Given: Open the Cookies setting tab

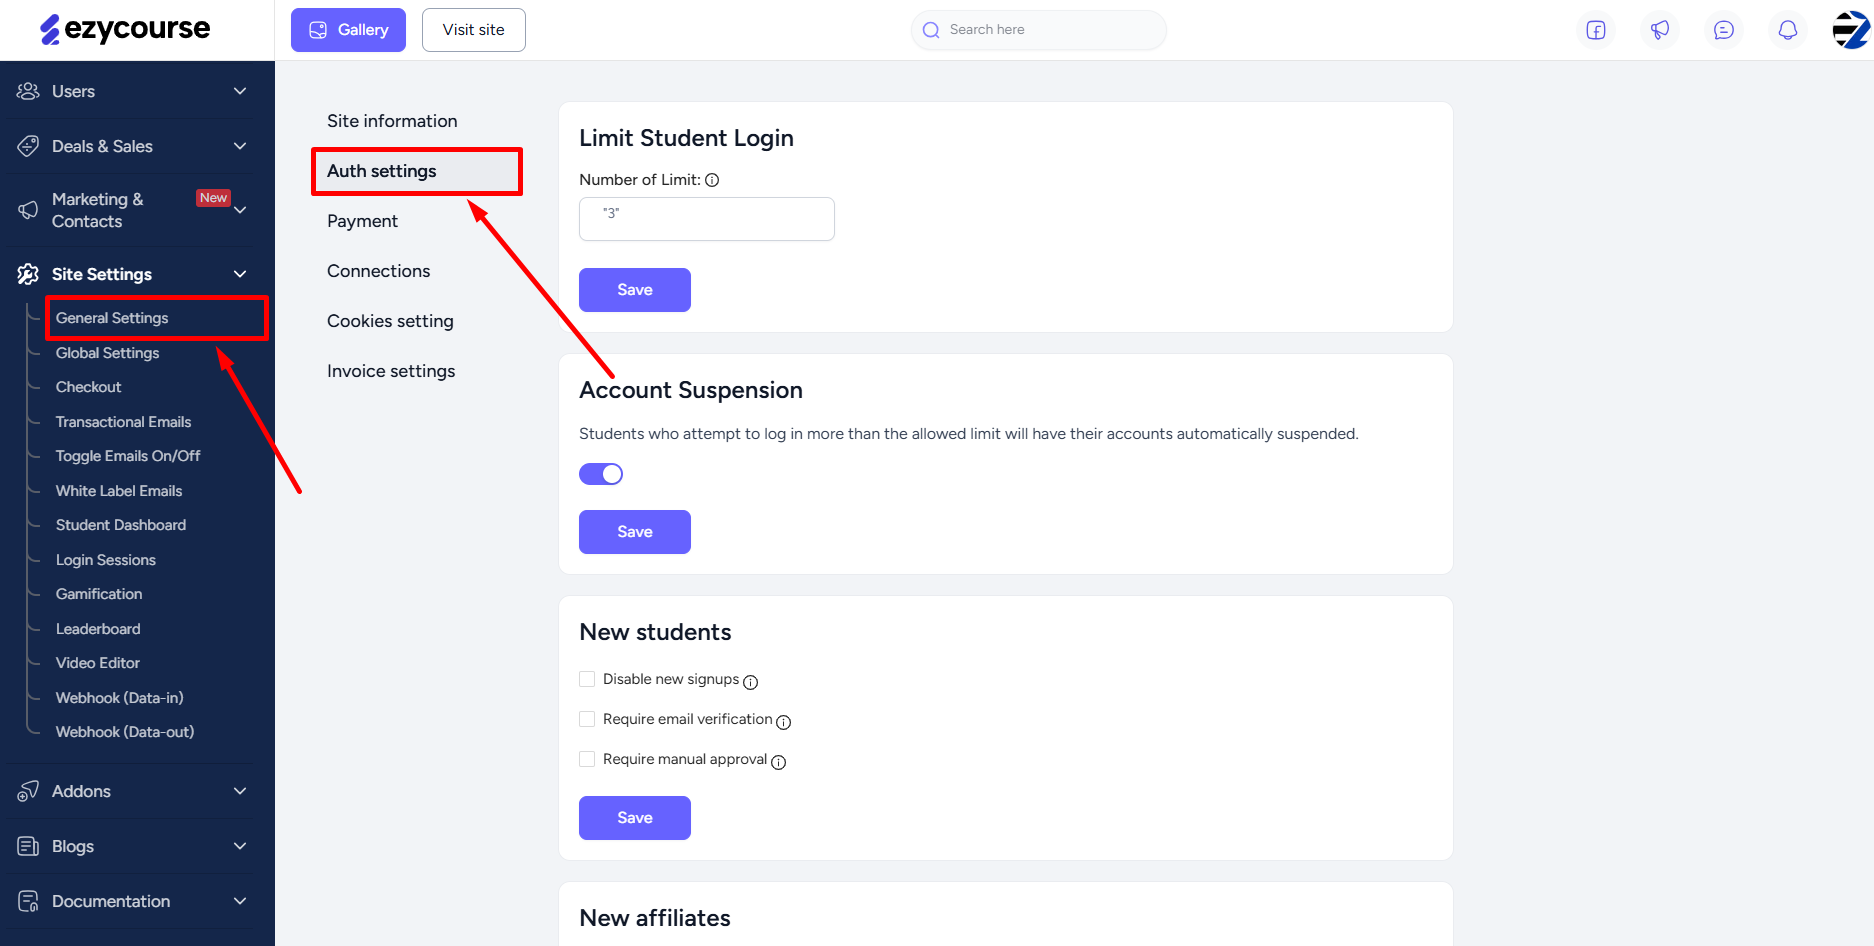Looking at the screenshot, I should coord(390,321).
